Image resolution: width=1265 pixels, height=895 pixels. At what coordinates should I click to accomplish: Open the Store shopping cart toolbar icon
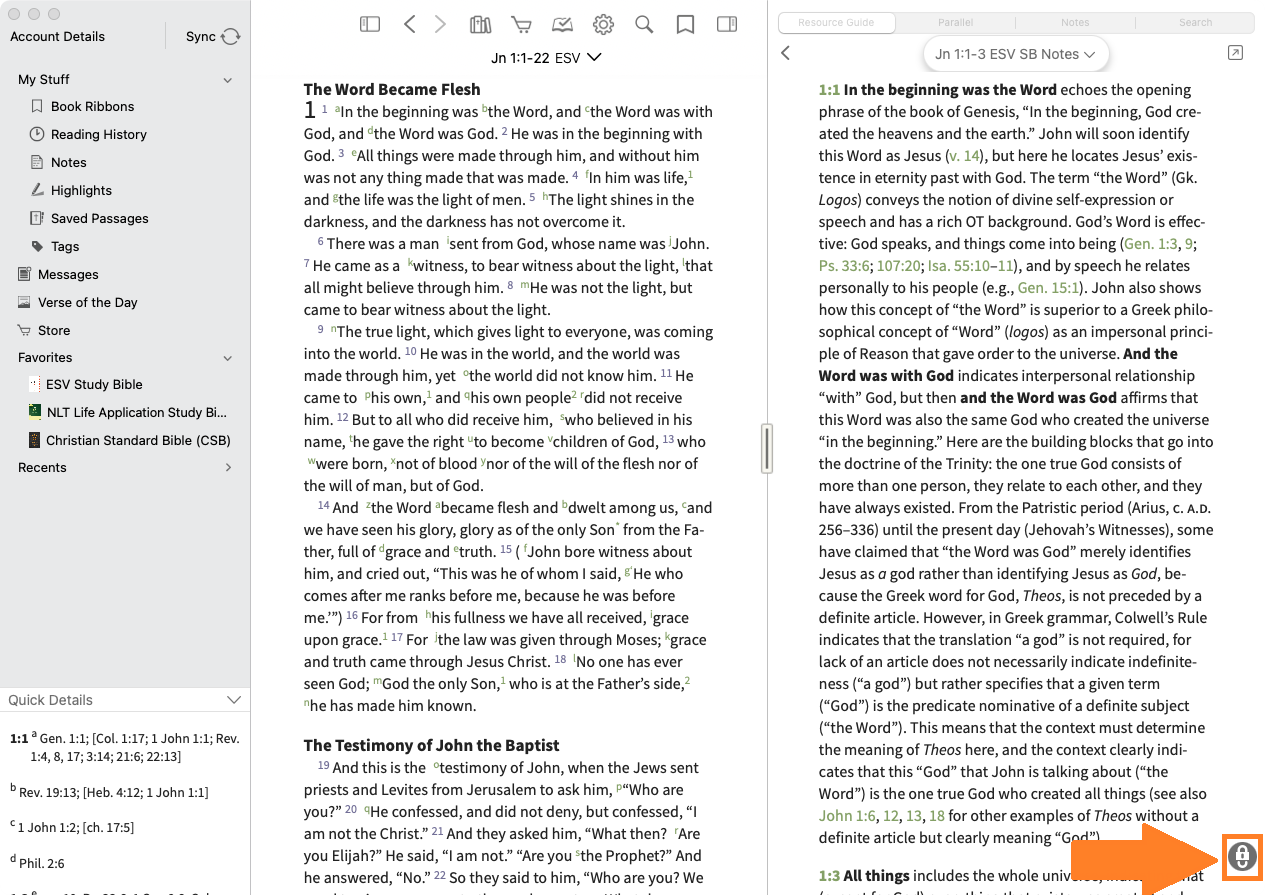(521, 25)
